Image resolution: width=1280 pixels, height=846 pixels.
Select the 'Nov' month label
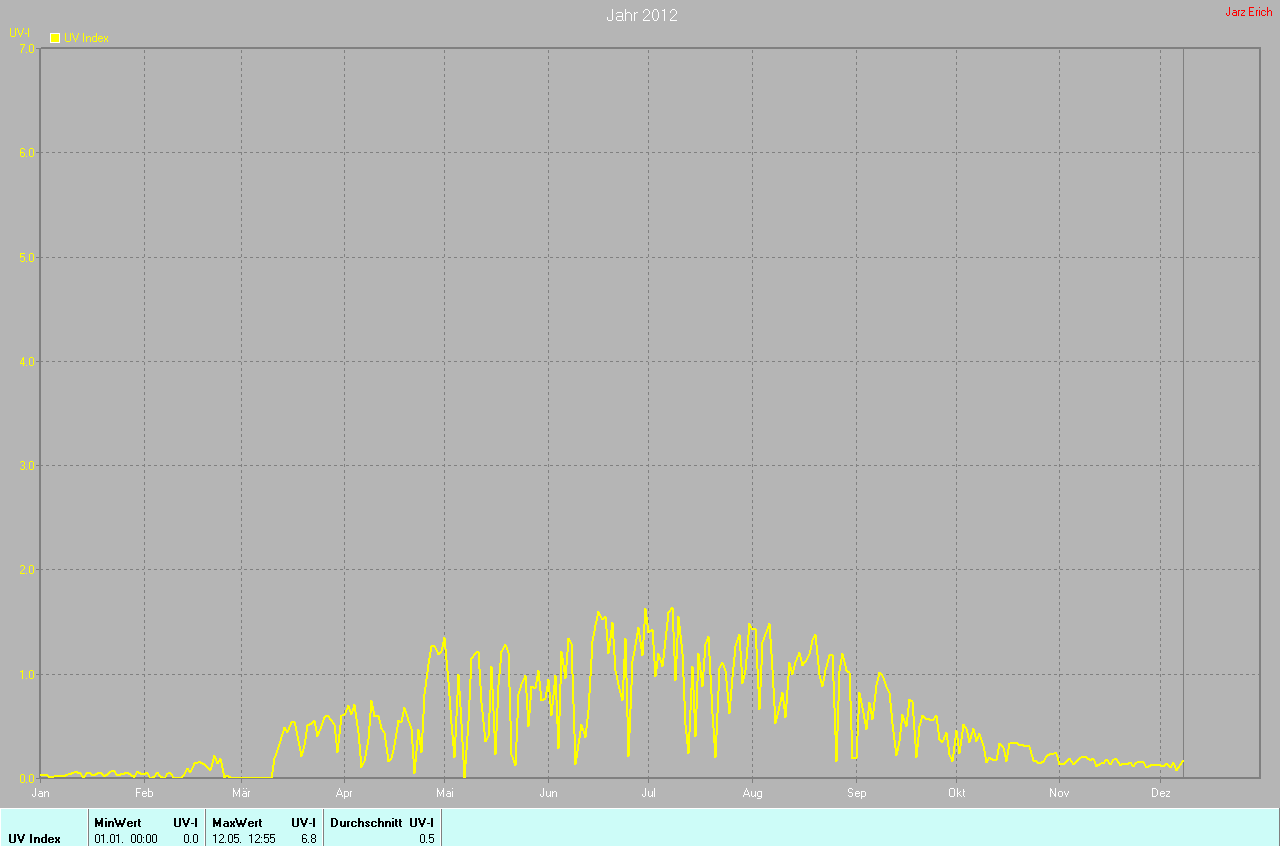pos(1059,793)
